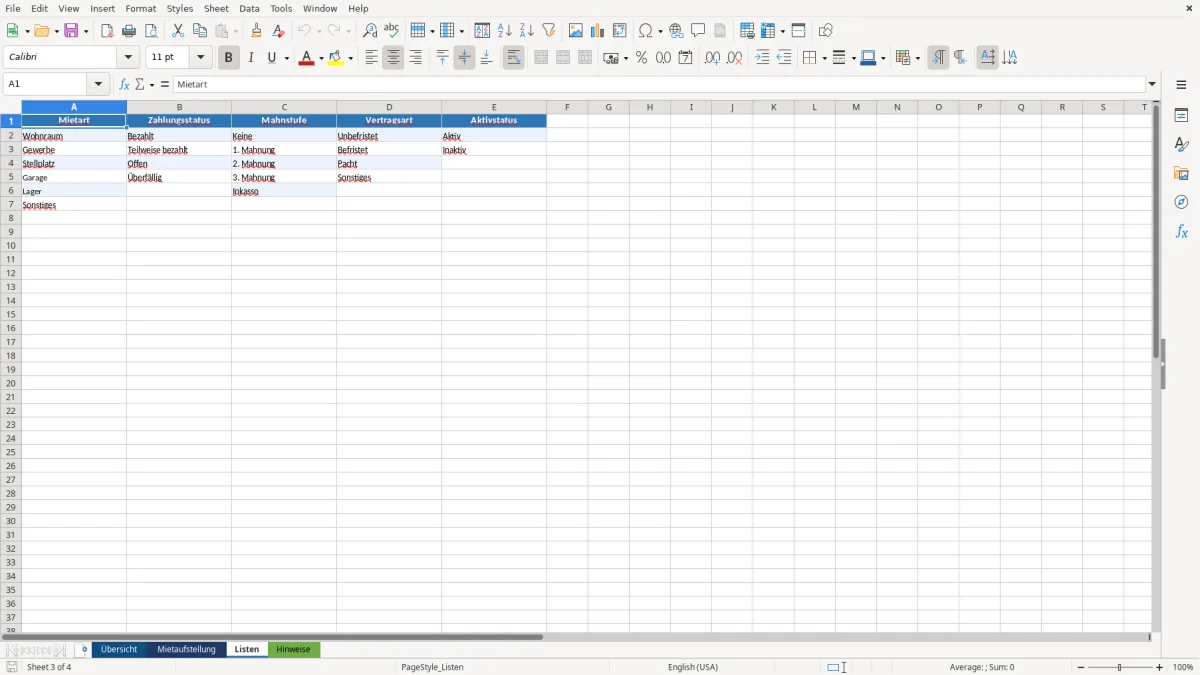Click the Function Wizard button
Image resolution: width=1200 pixels, height=675 pixels.
[x=124, y=85]
